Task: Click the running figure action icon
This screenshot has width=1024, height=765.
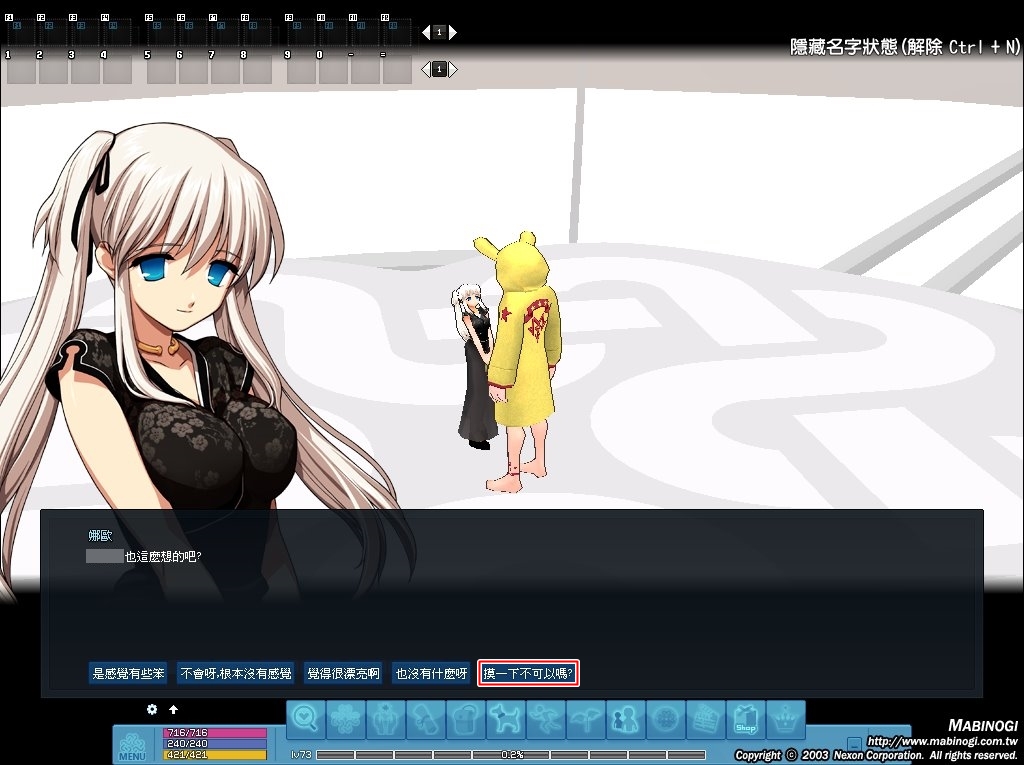Action: tap(546, 719)
